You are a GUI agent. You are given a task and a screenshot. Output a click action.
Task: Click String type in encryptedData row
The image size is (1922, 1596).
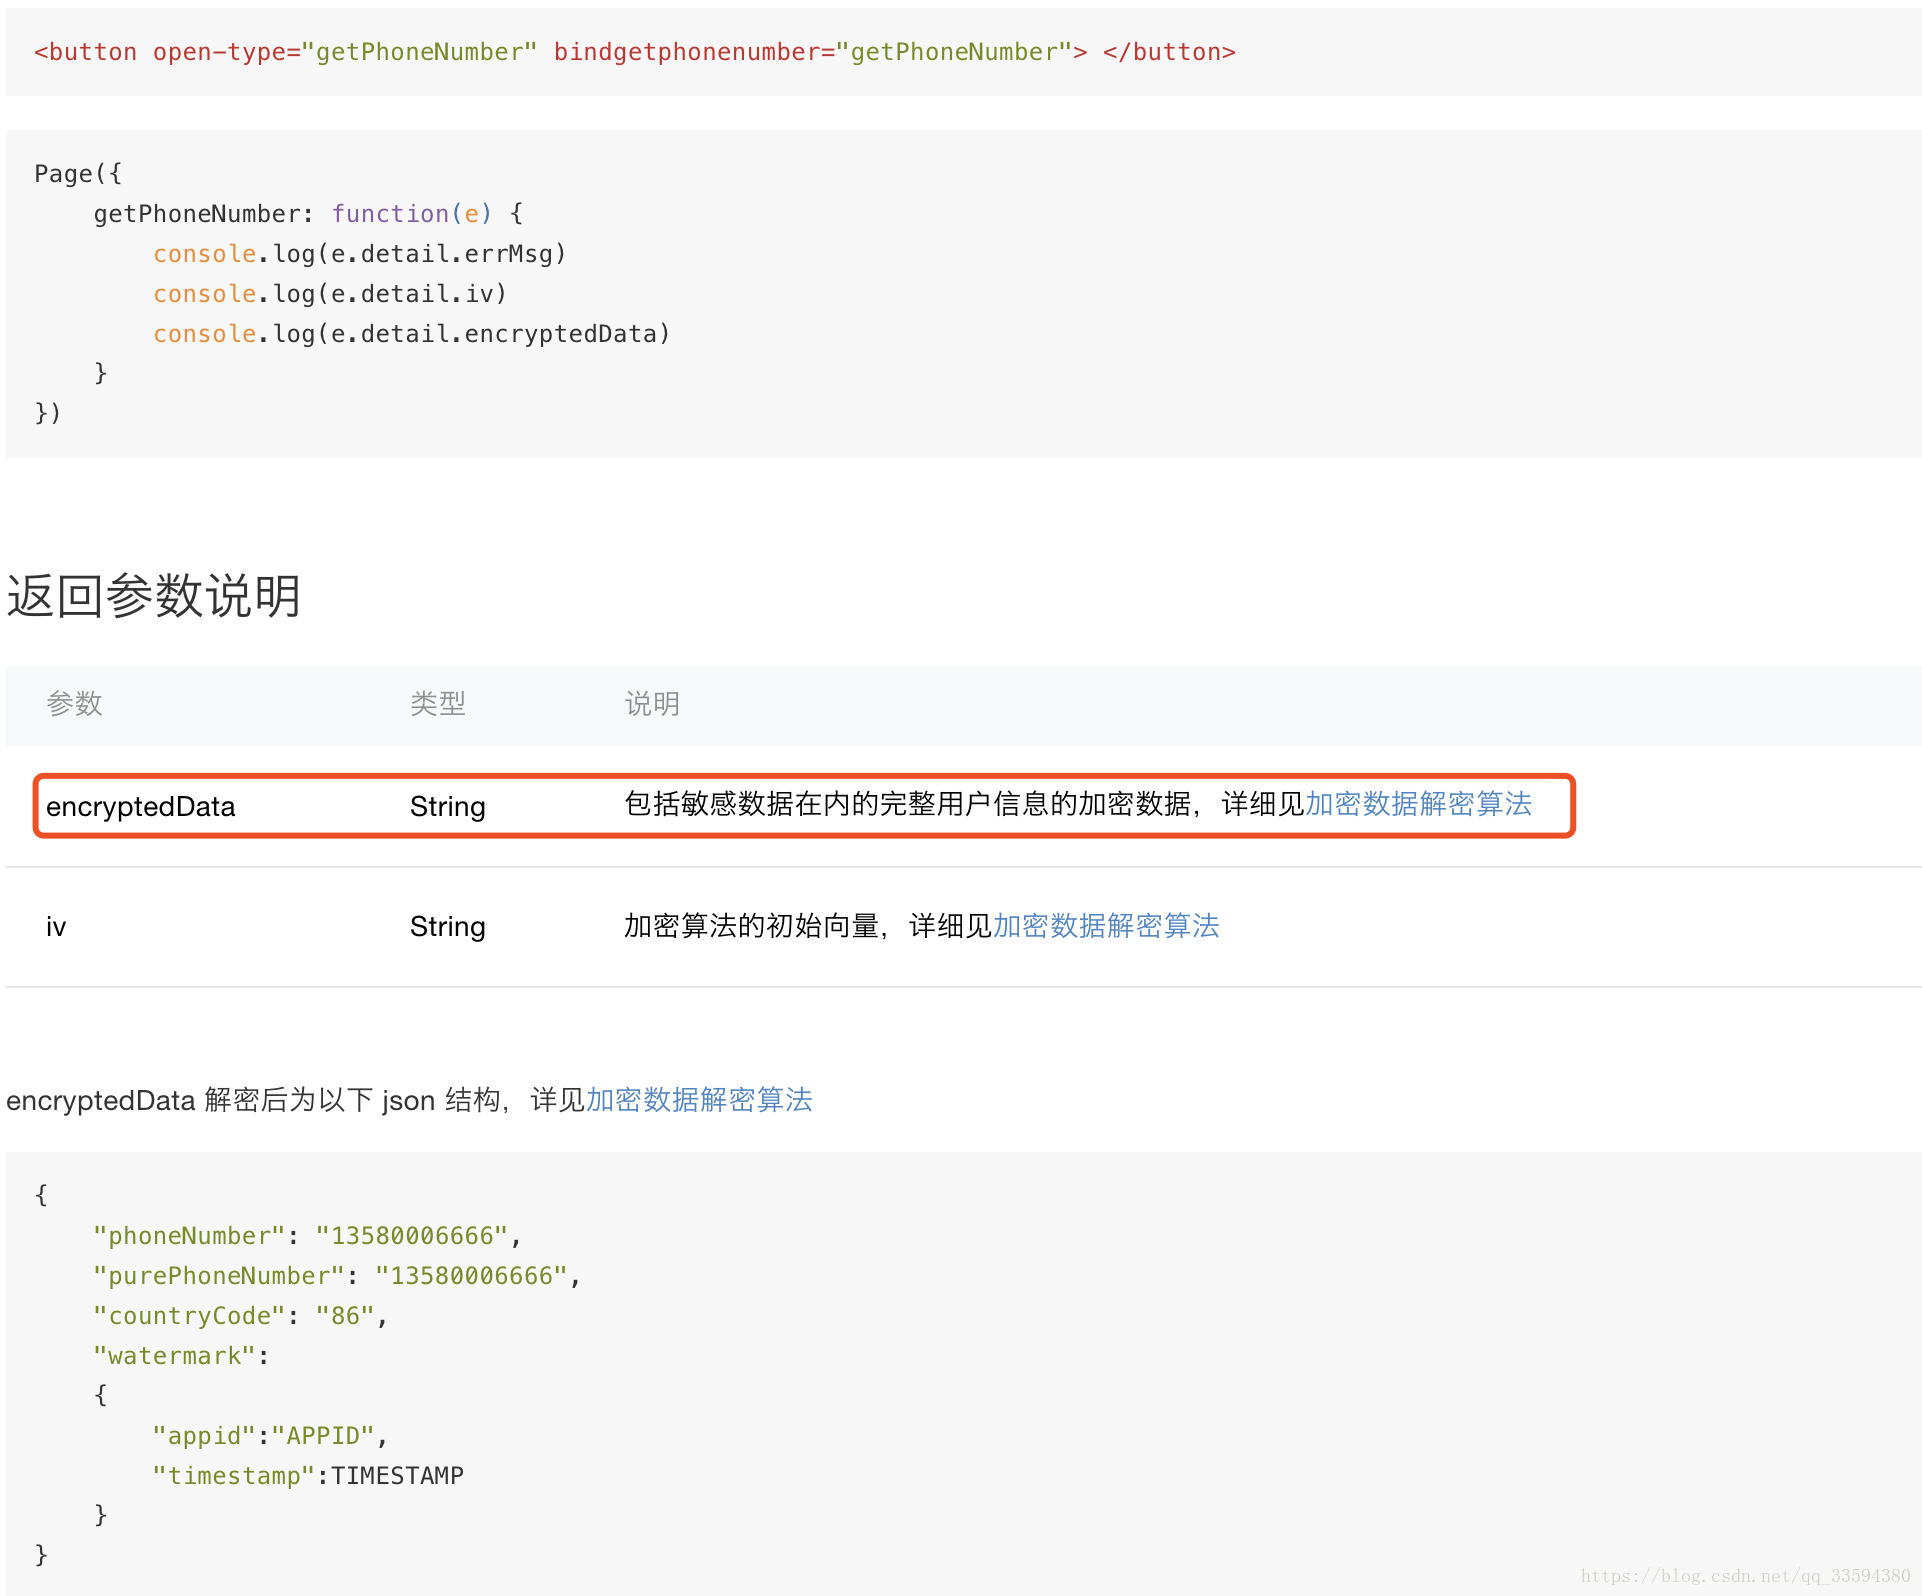[447, 807]
